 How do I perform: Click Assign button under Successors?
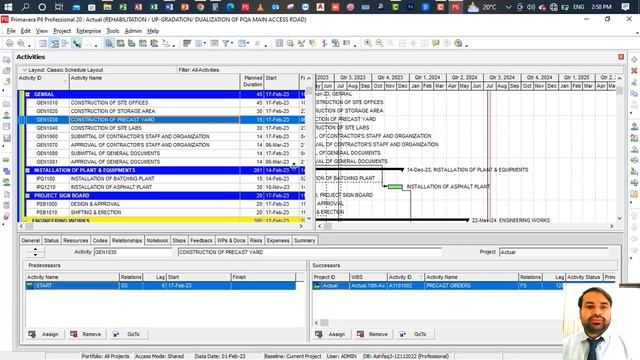click(331, 334)
